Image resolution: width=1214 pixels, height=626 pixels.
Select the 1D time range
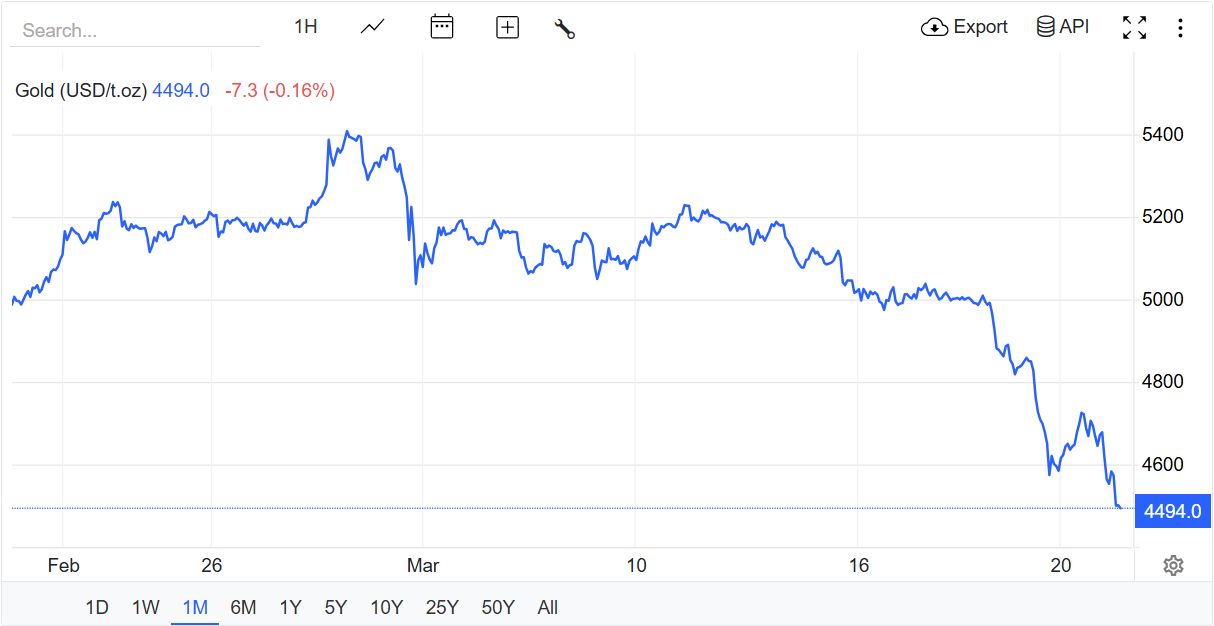tap(97, 607)
